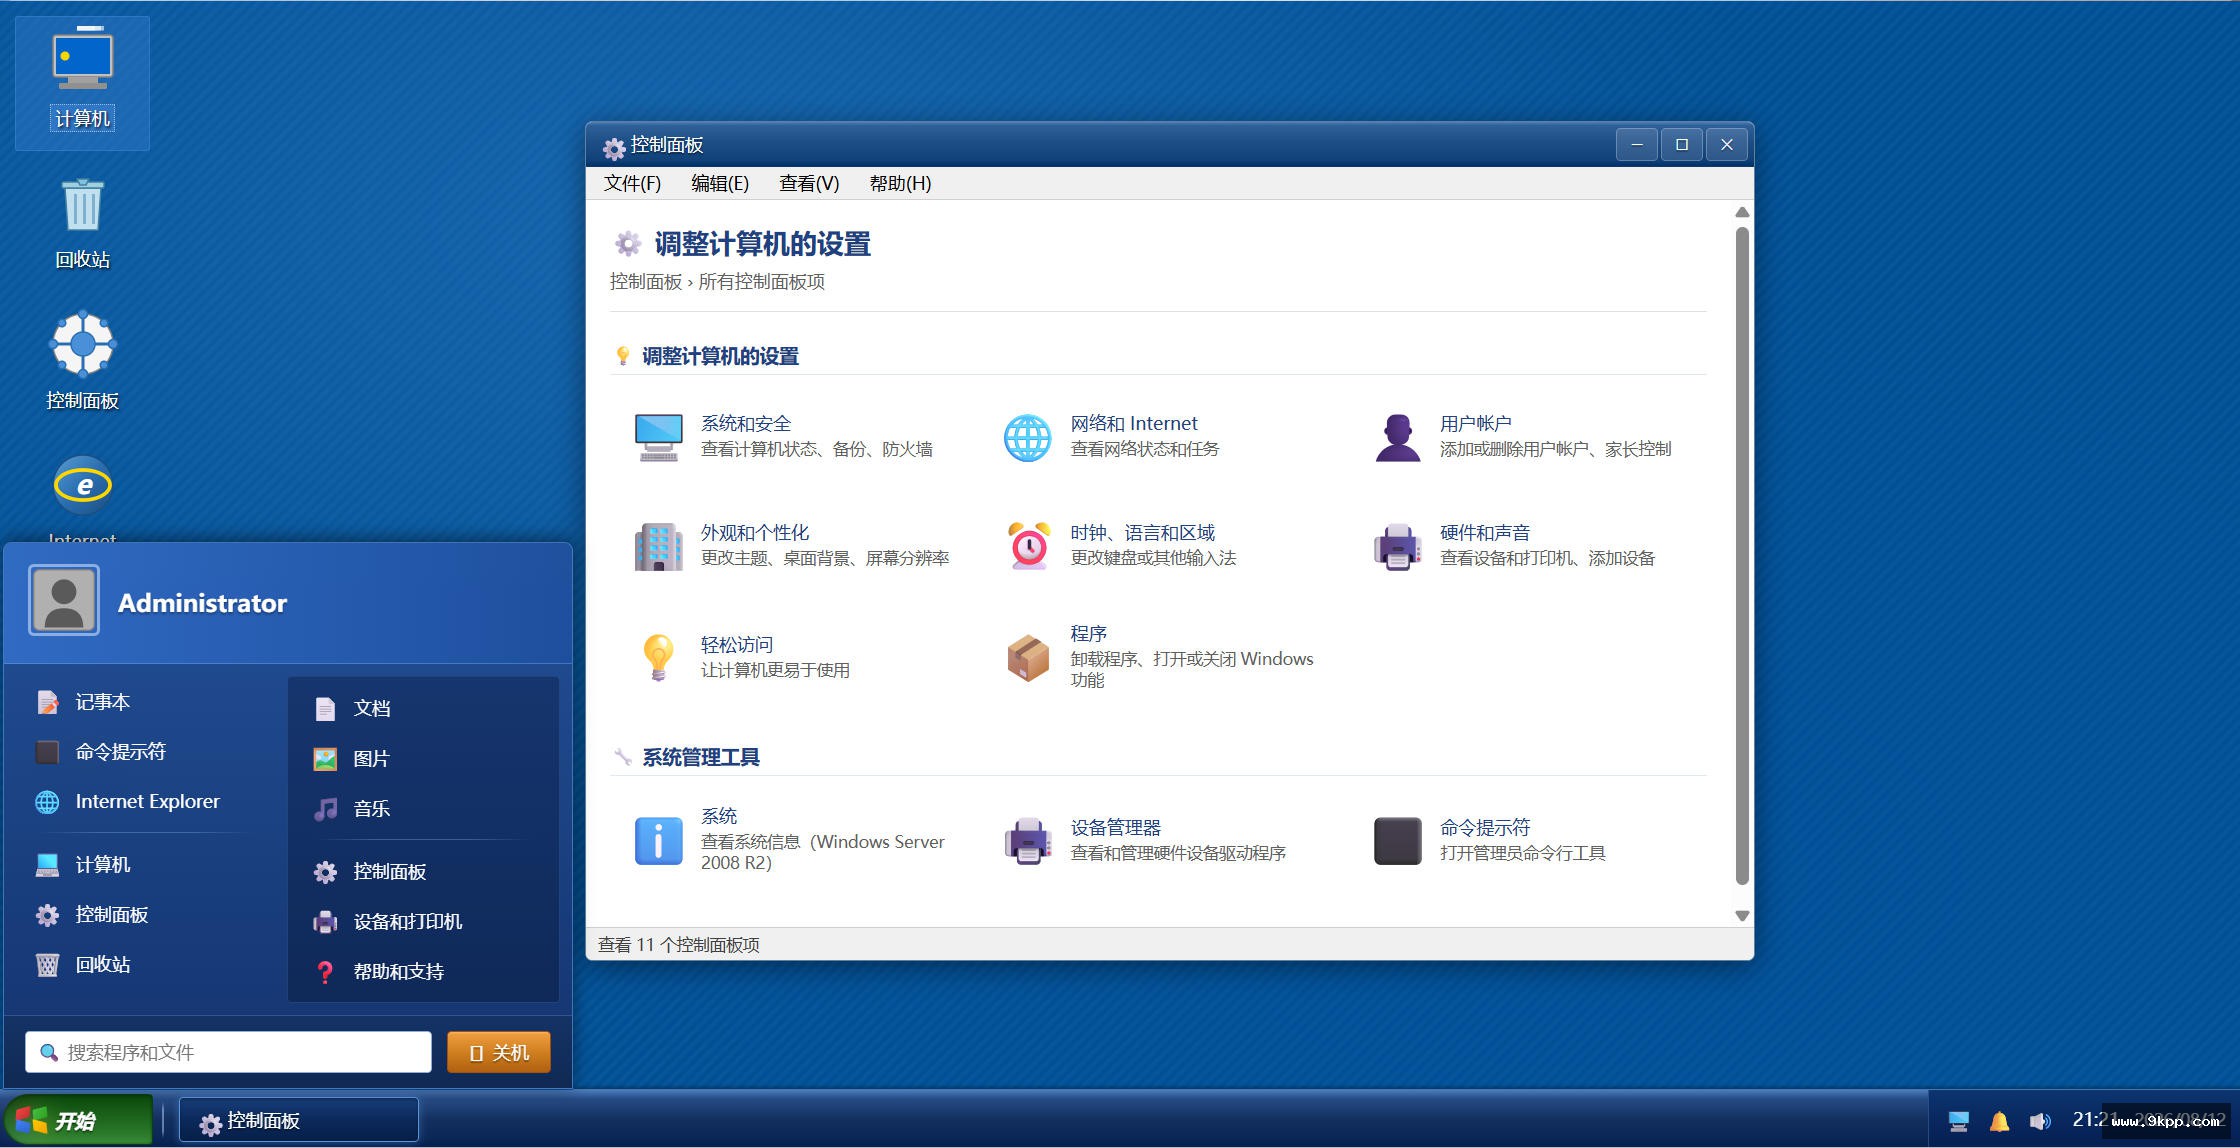Click volume speaker tray icon
This screenshot has height=1148, width=2240.
[x=2039, y=1121]
